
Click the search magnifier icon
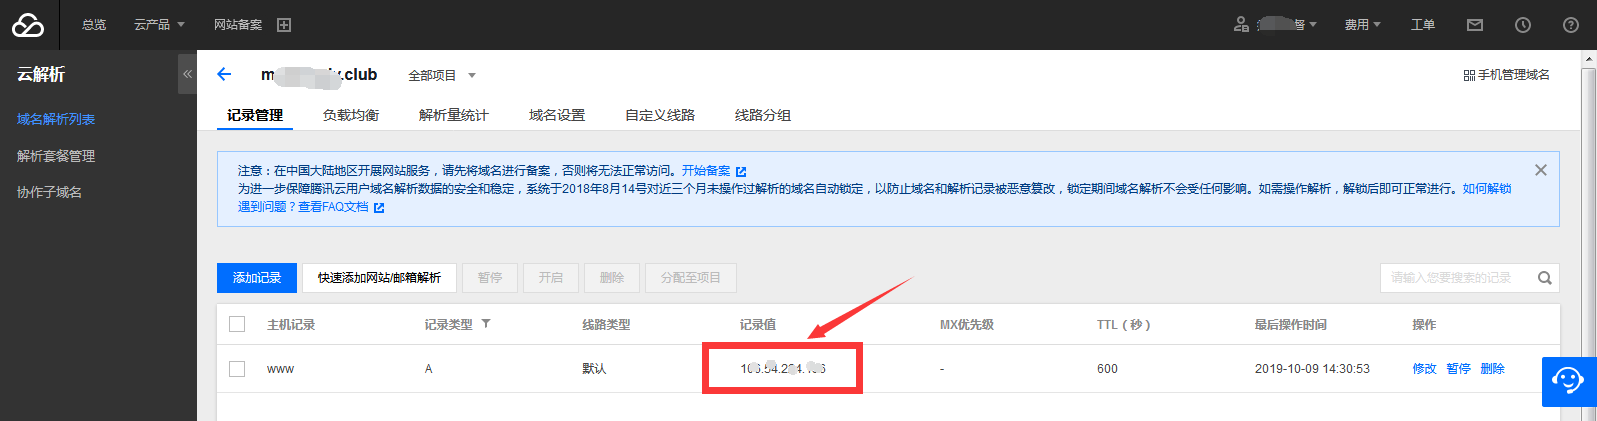(x=1545, y=278)
